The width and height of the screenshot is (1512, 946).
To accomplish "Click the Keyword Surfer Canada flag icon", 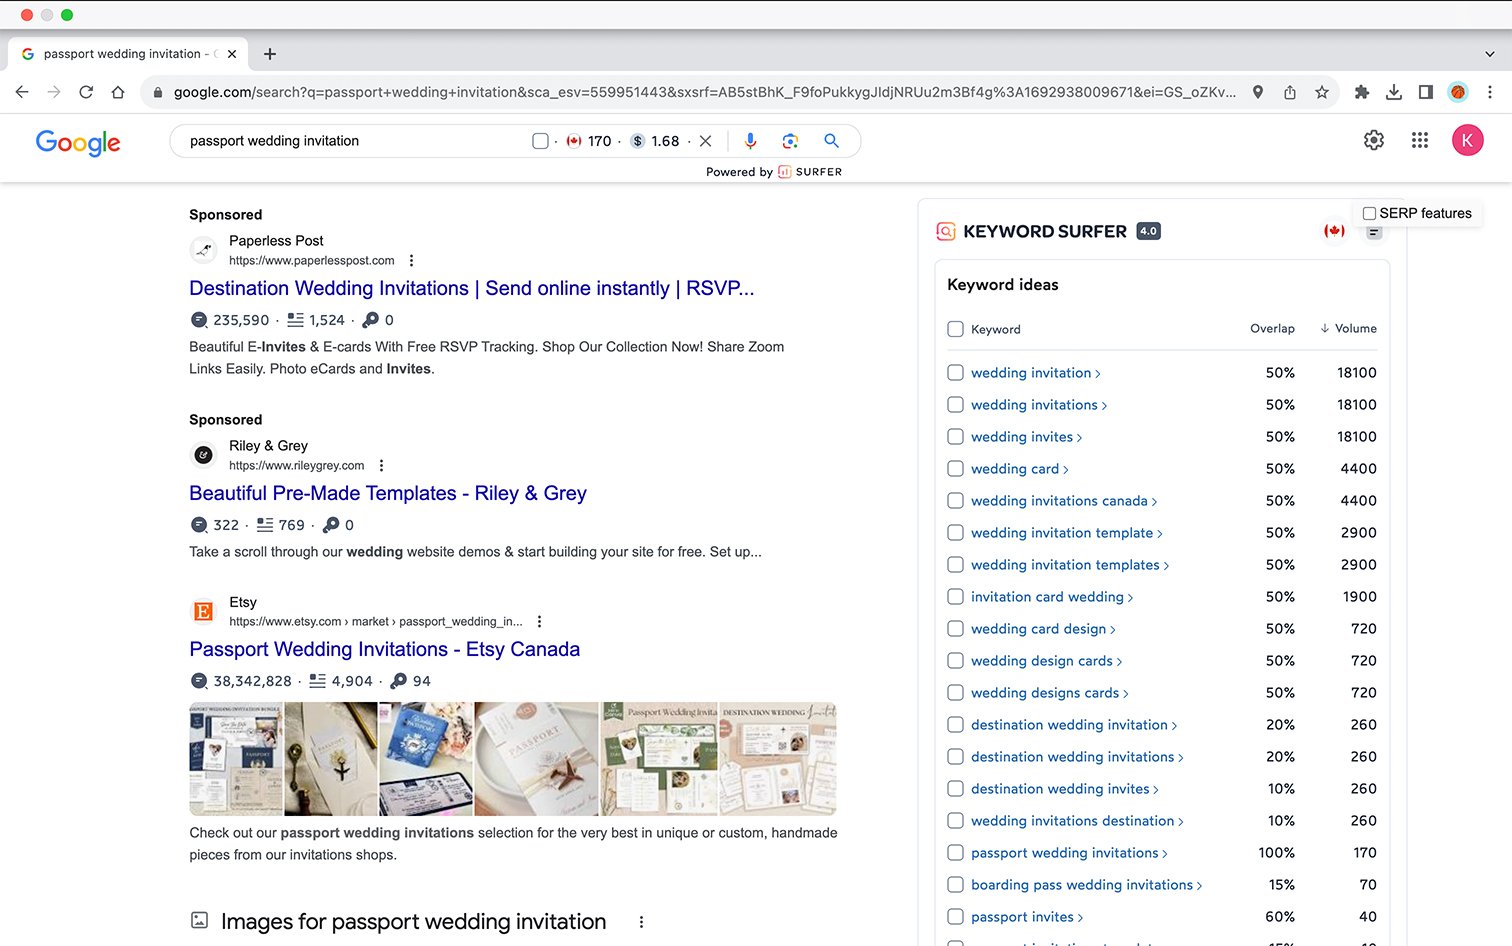I will click(1334, 231).
